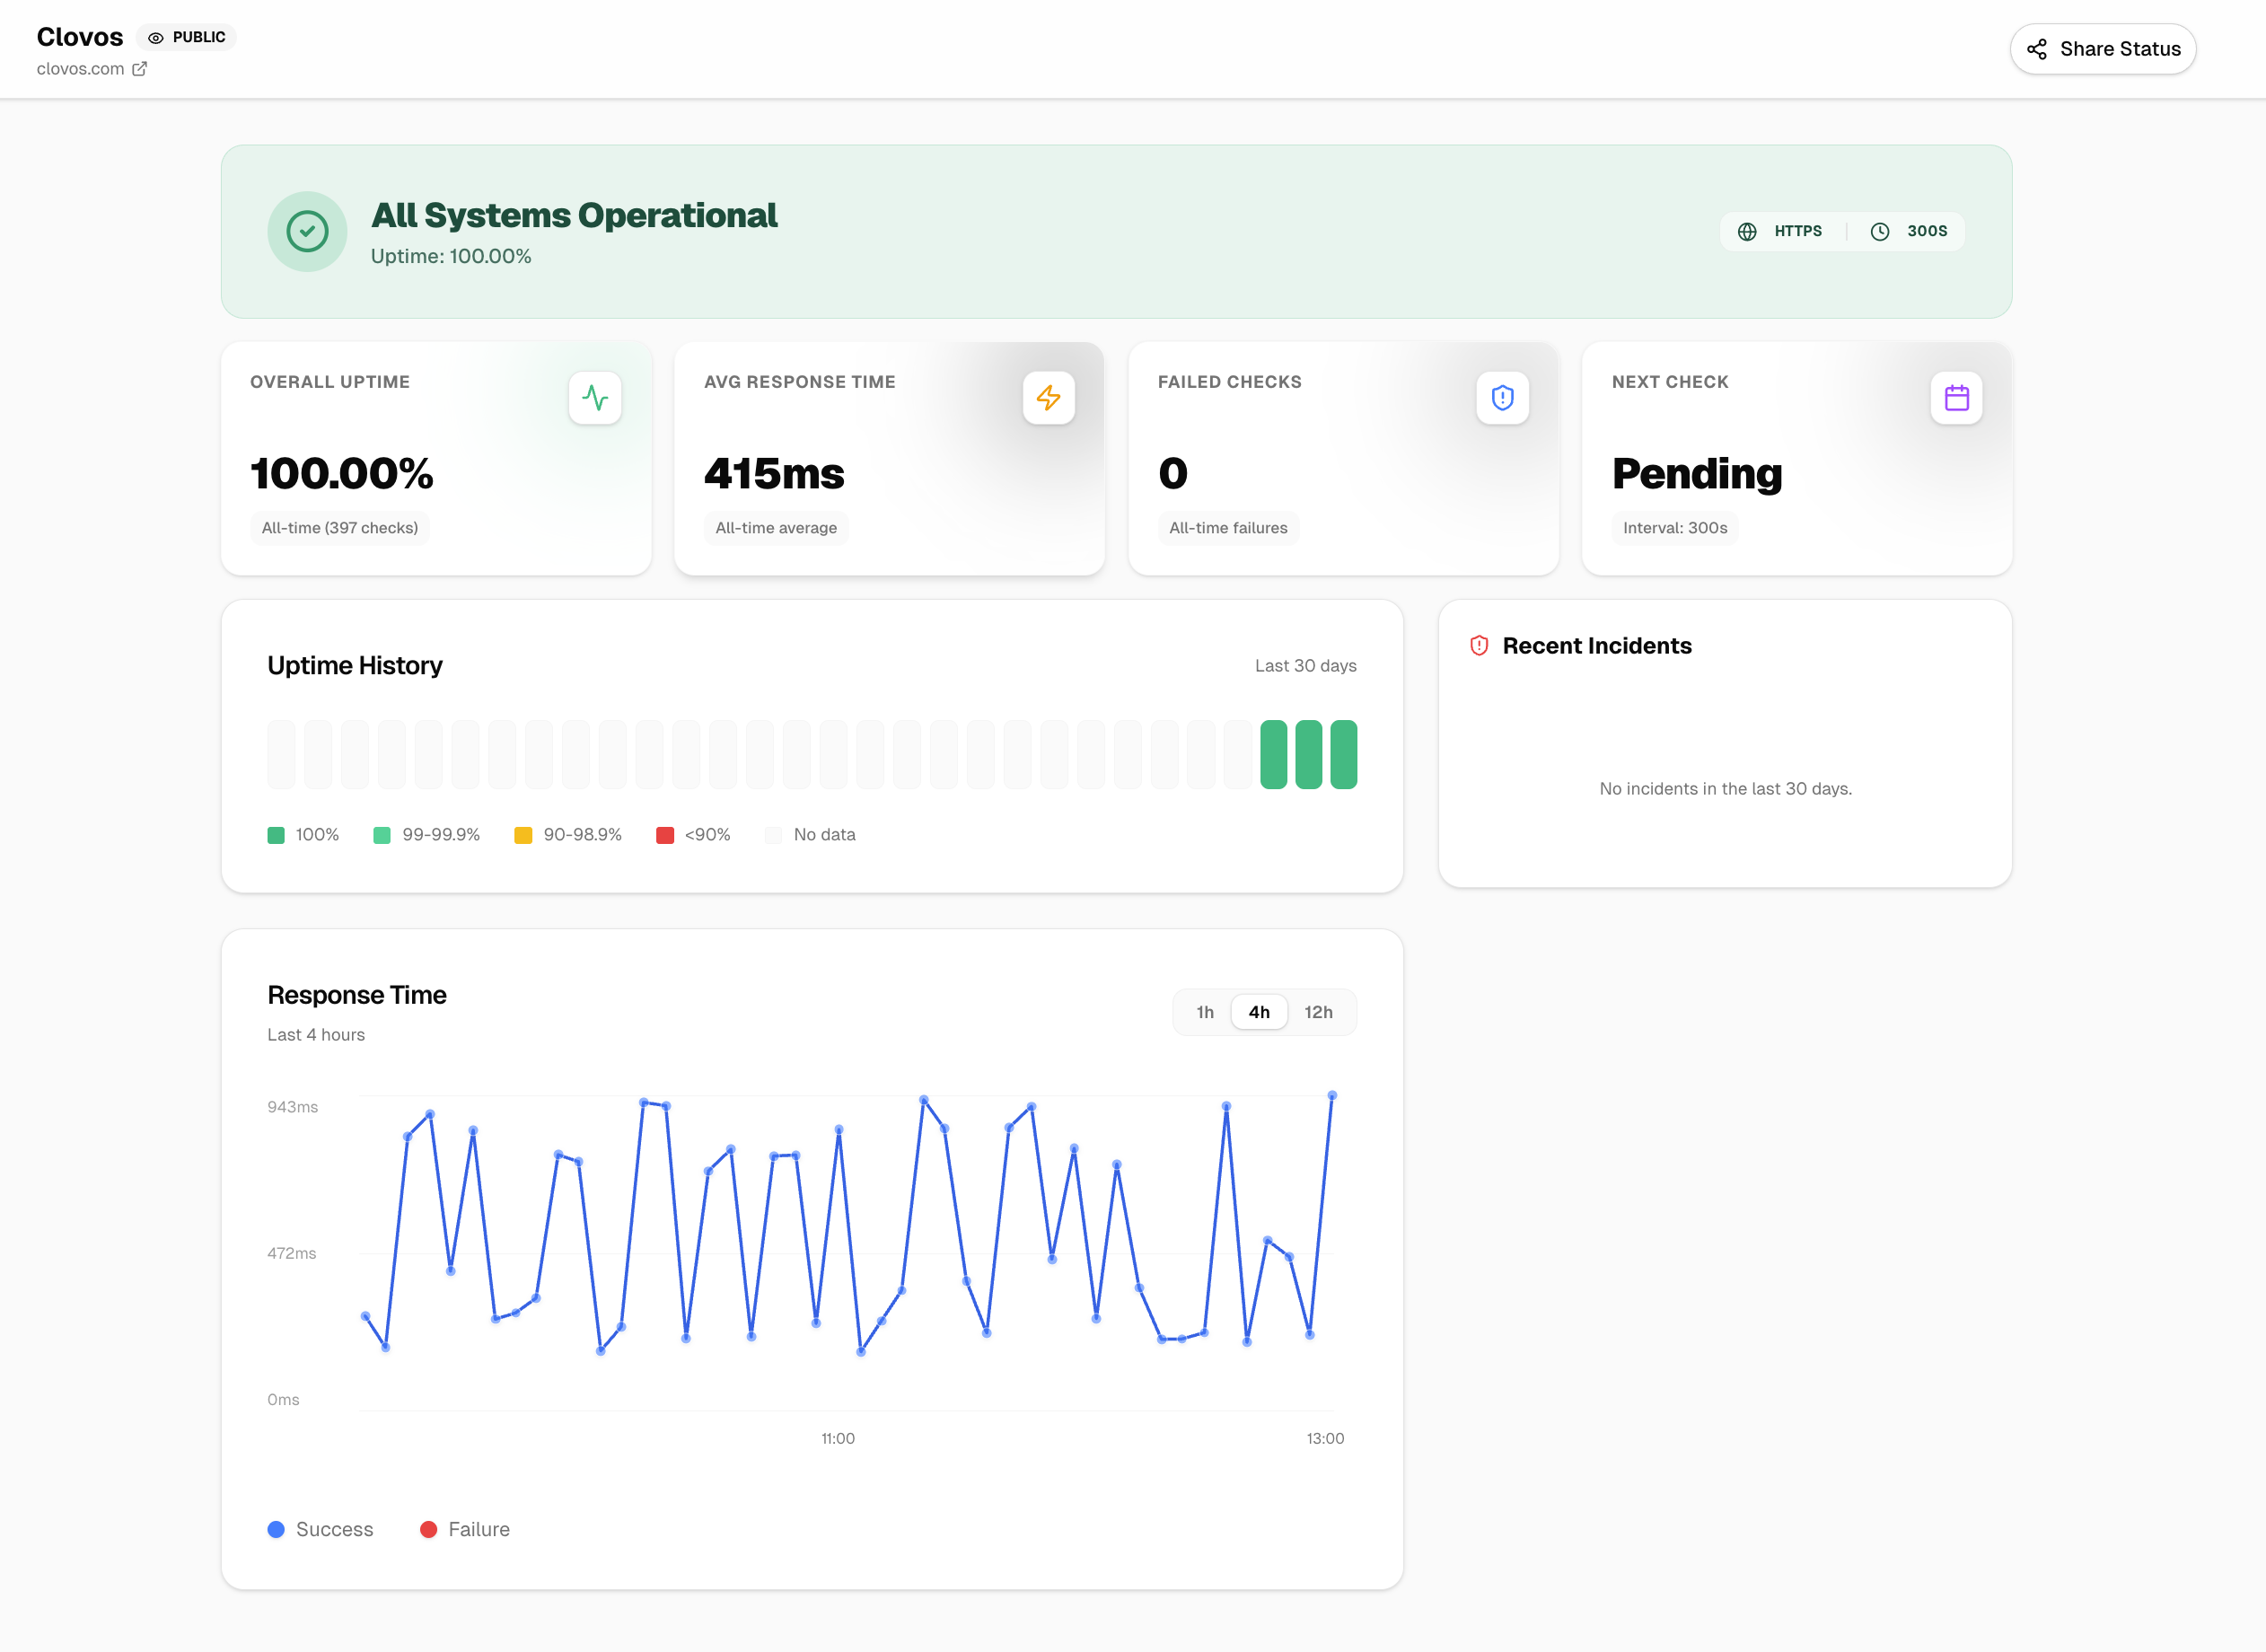The height and width of the screenshot is (1652, 2266).
Task: Click the eye icon in the PUBLIC badge
Action: (x=156, y=37)
